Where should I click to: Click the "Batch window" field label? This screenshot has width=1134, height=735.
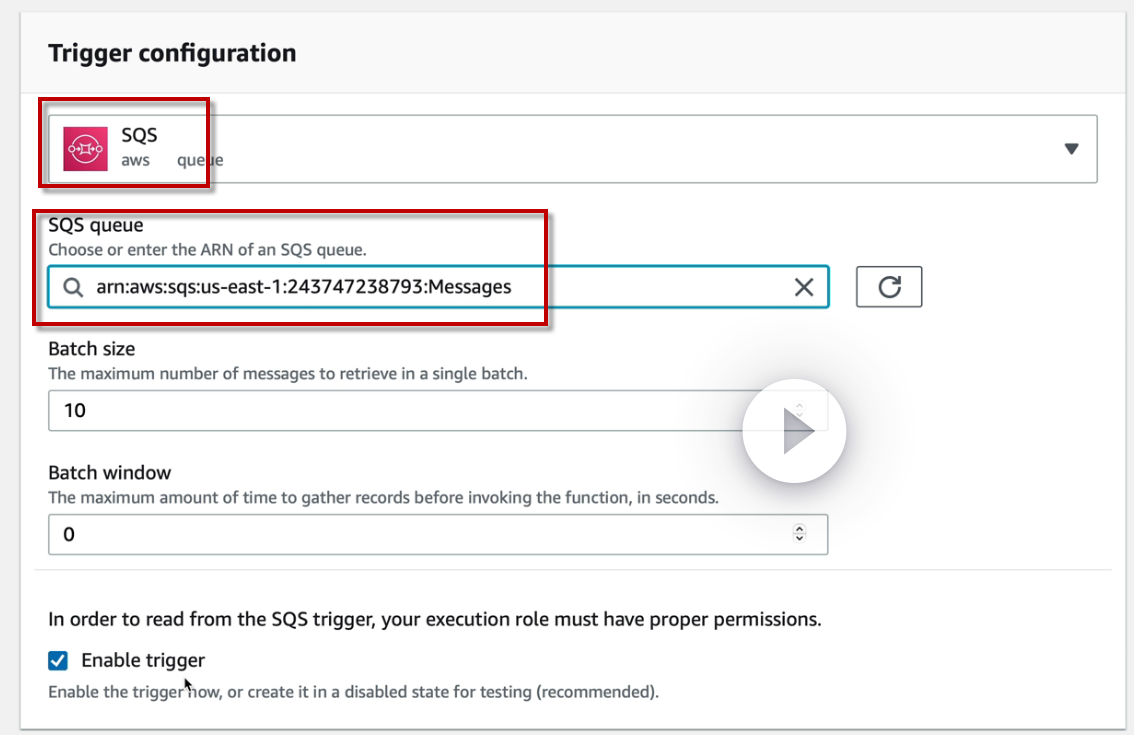click(x=110, y=472)
